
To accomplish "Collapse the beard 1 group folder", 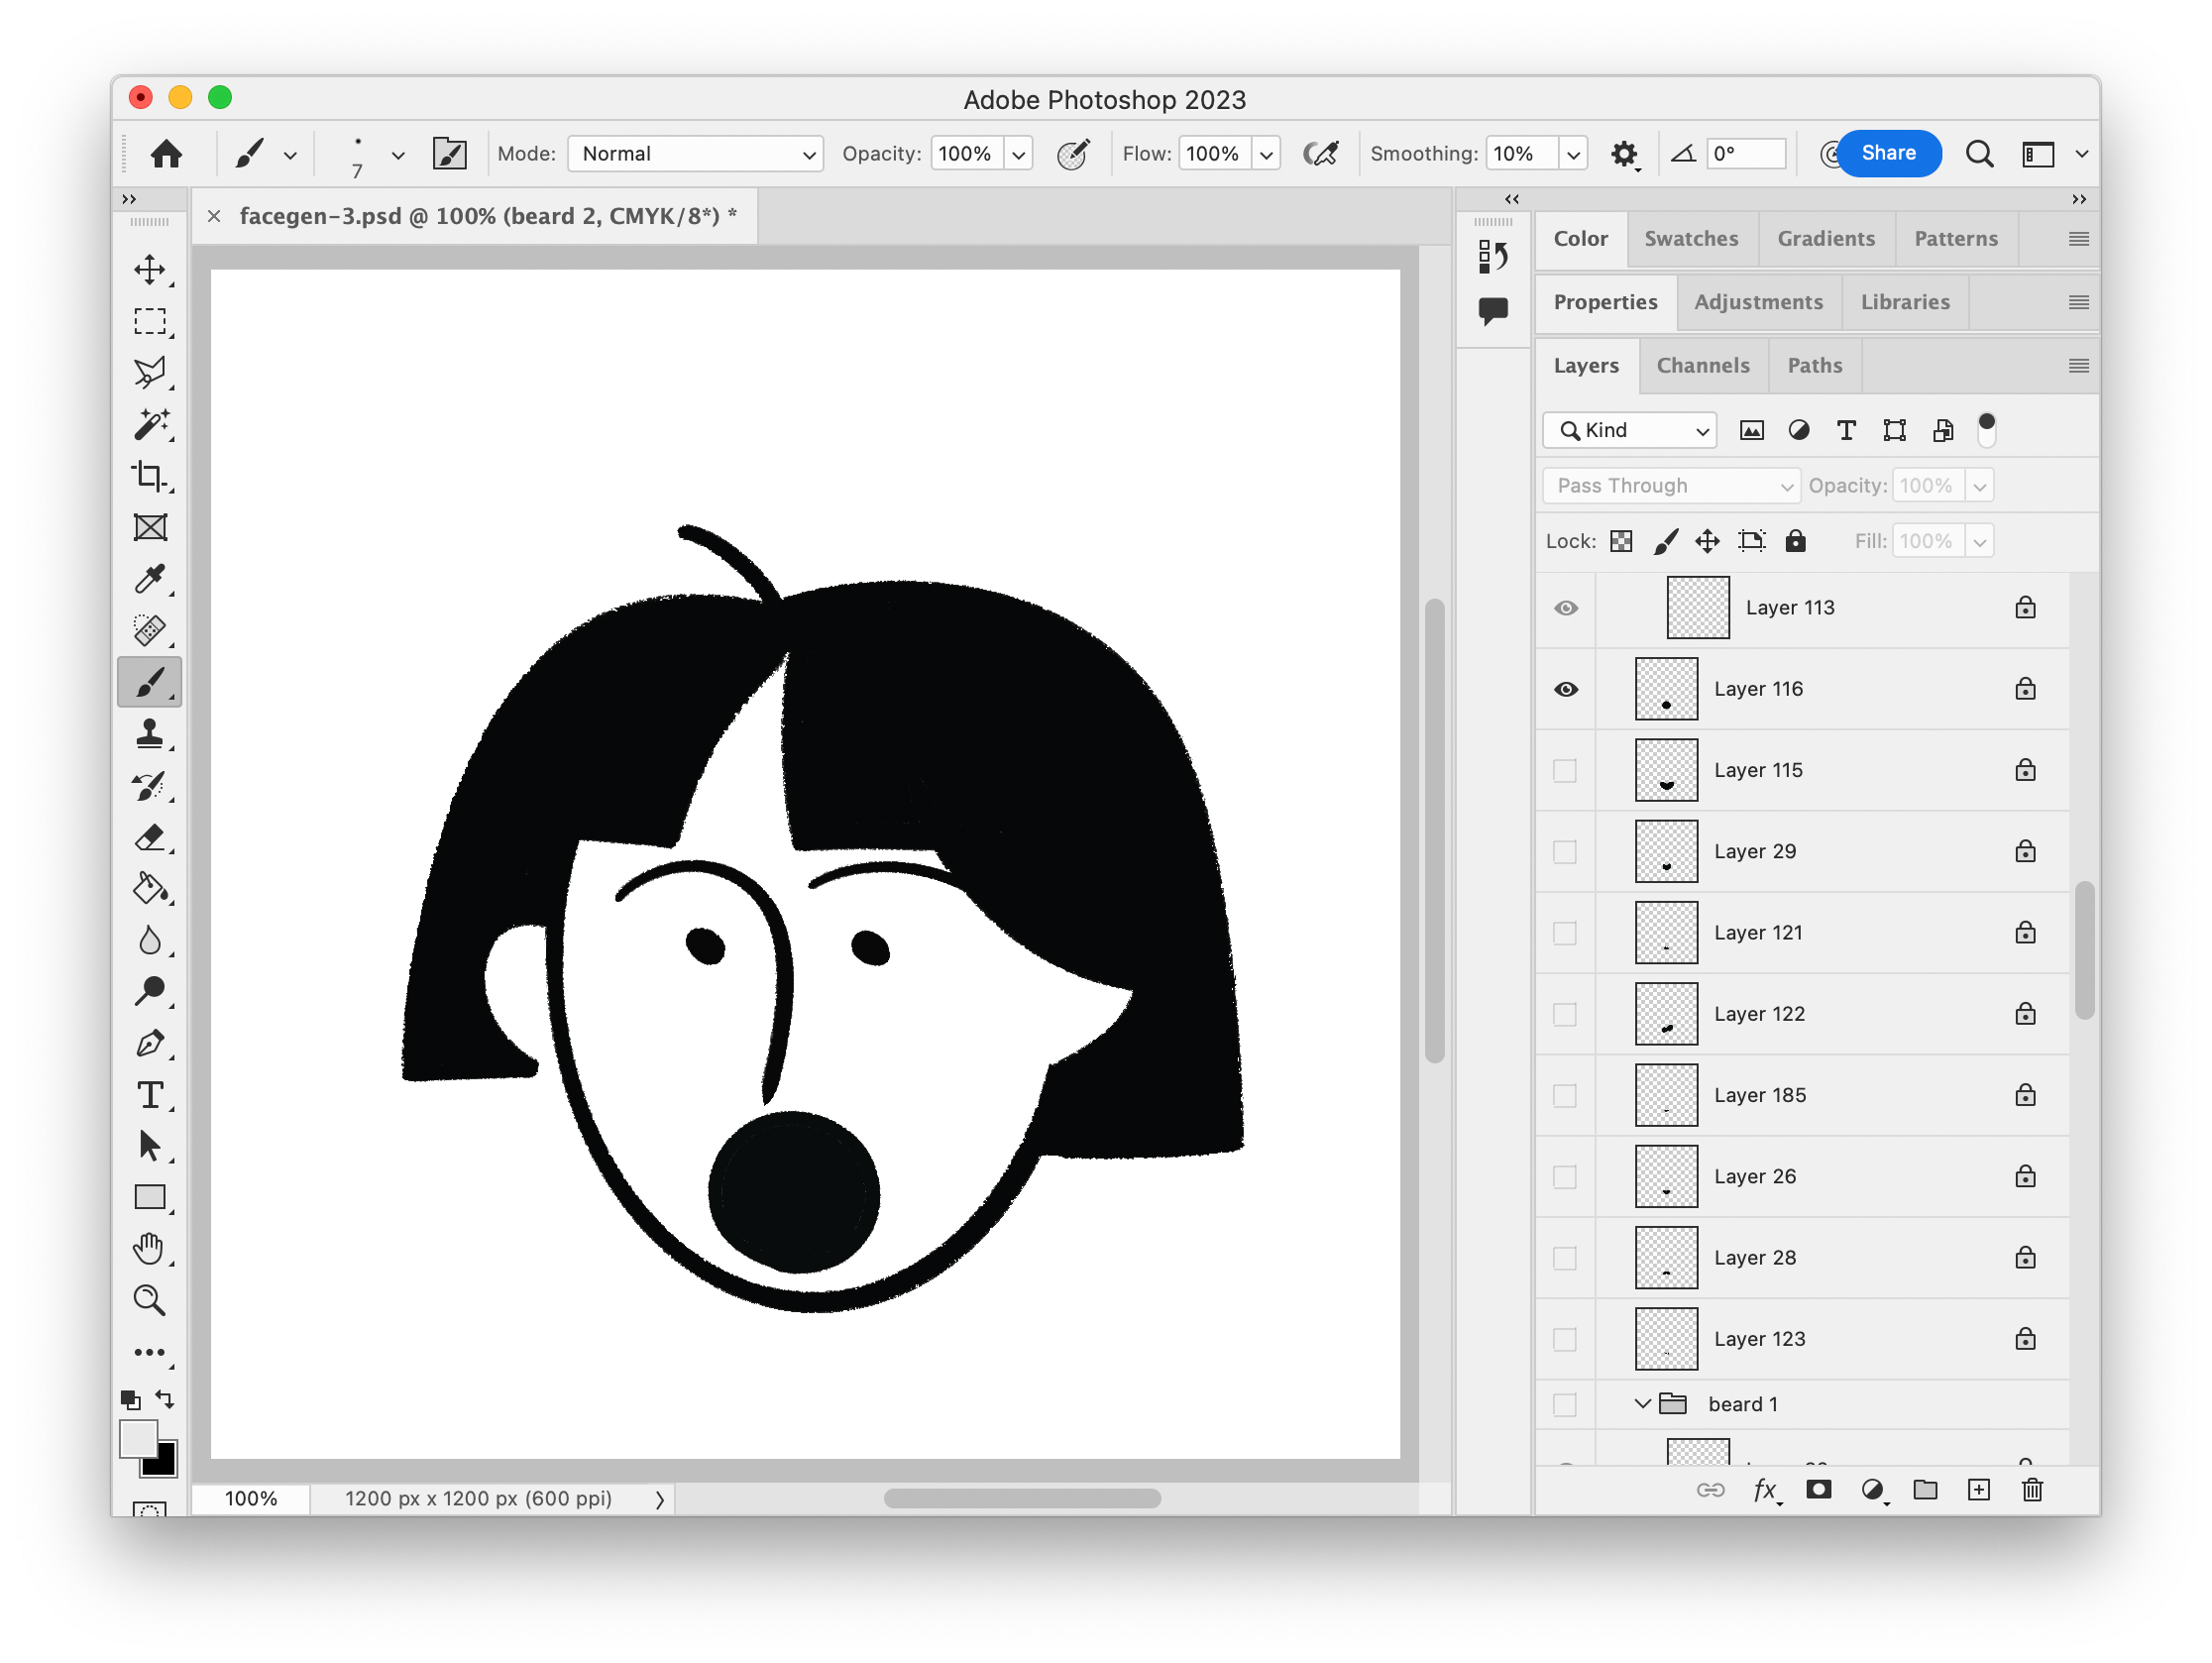I will pos(1642,1404).
